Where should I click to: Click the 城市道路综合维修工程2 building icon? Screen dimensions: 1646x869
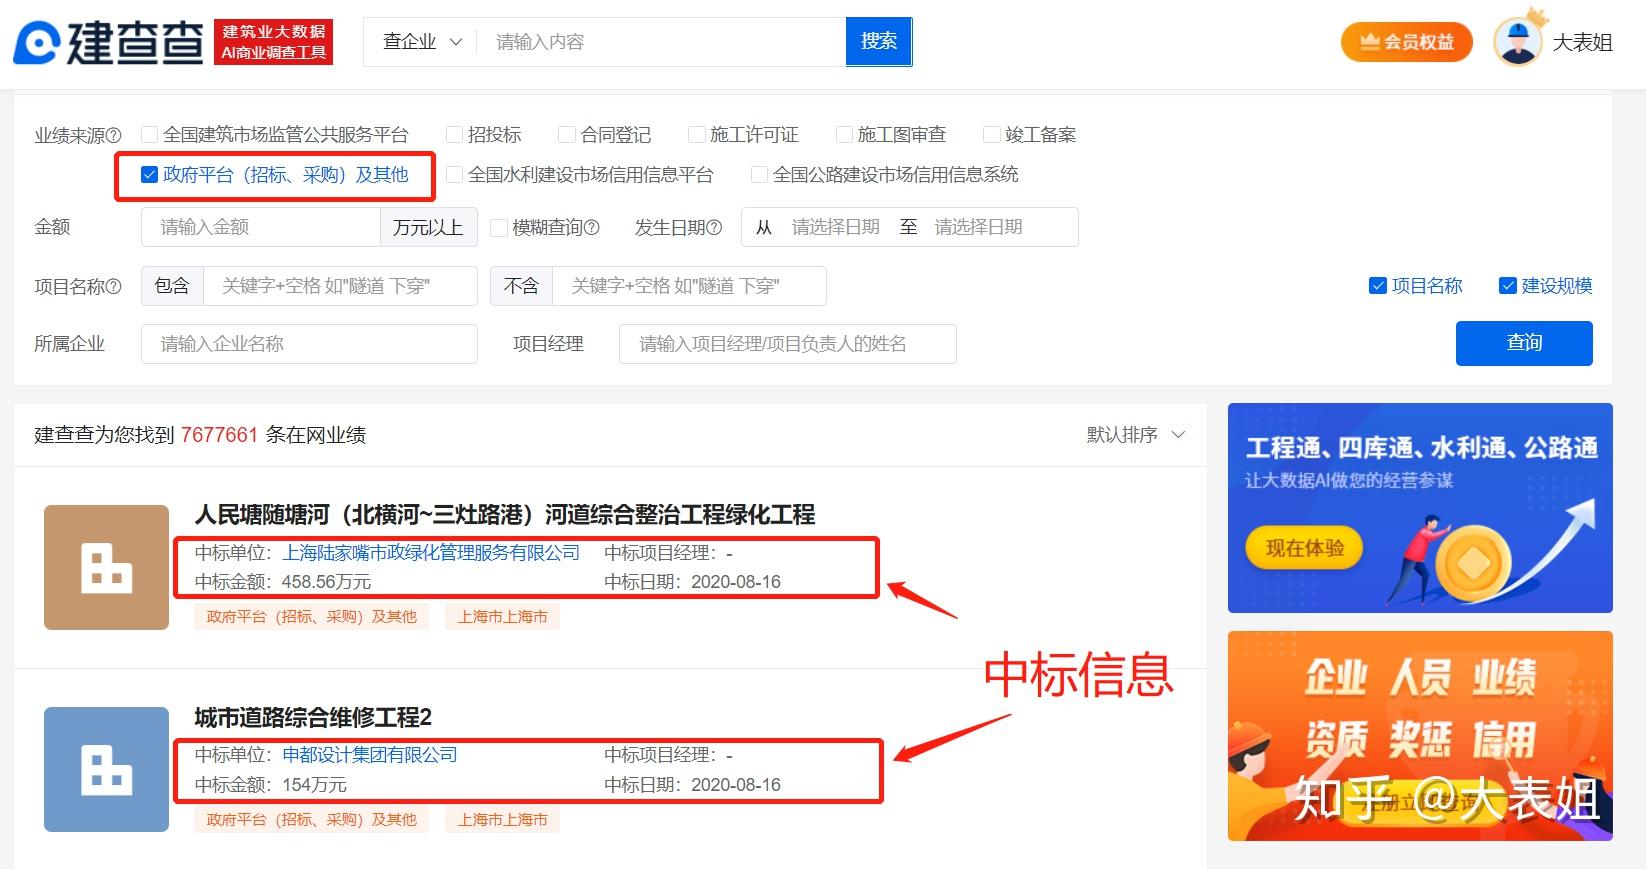click(x=106, y=769)
